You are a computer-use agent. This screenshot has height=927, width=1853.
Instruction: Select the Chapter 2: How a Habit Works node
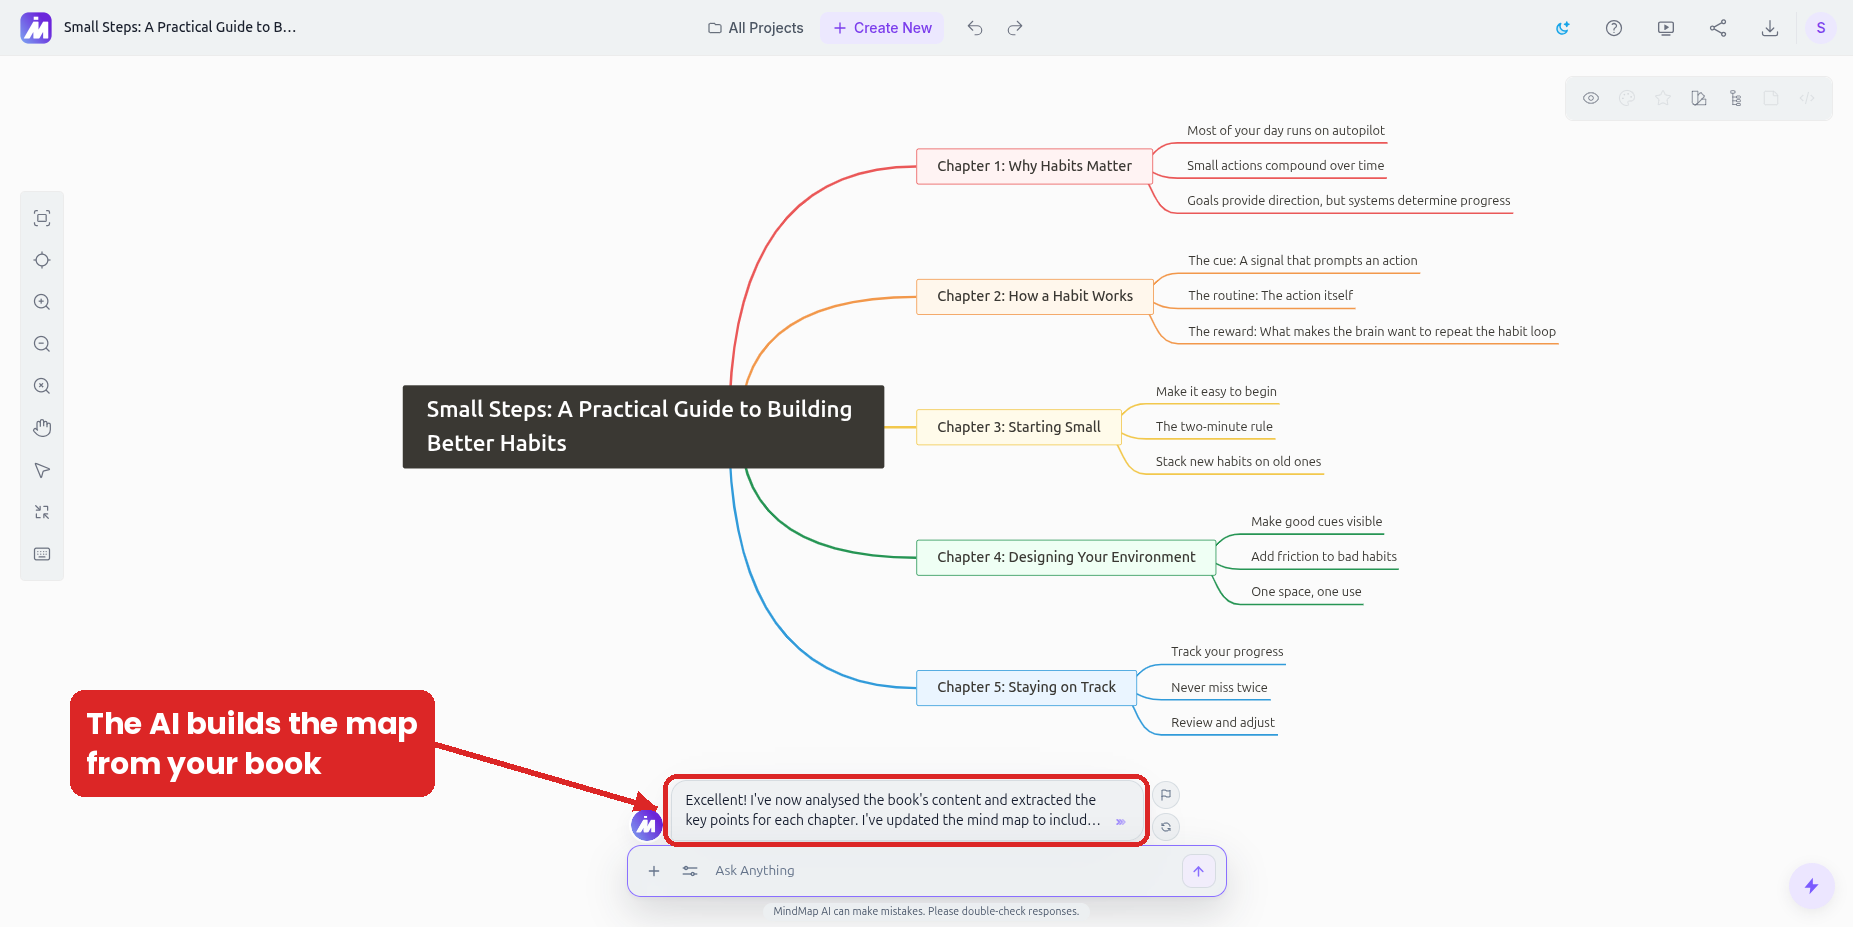click(x=1035, y=296)
